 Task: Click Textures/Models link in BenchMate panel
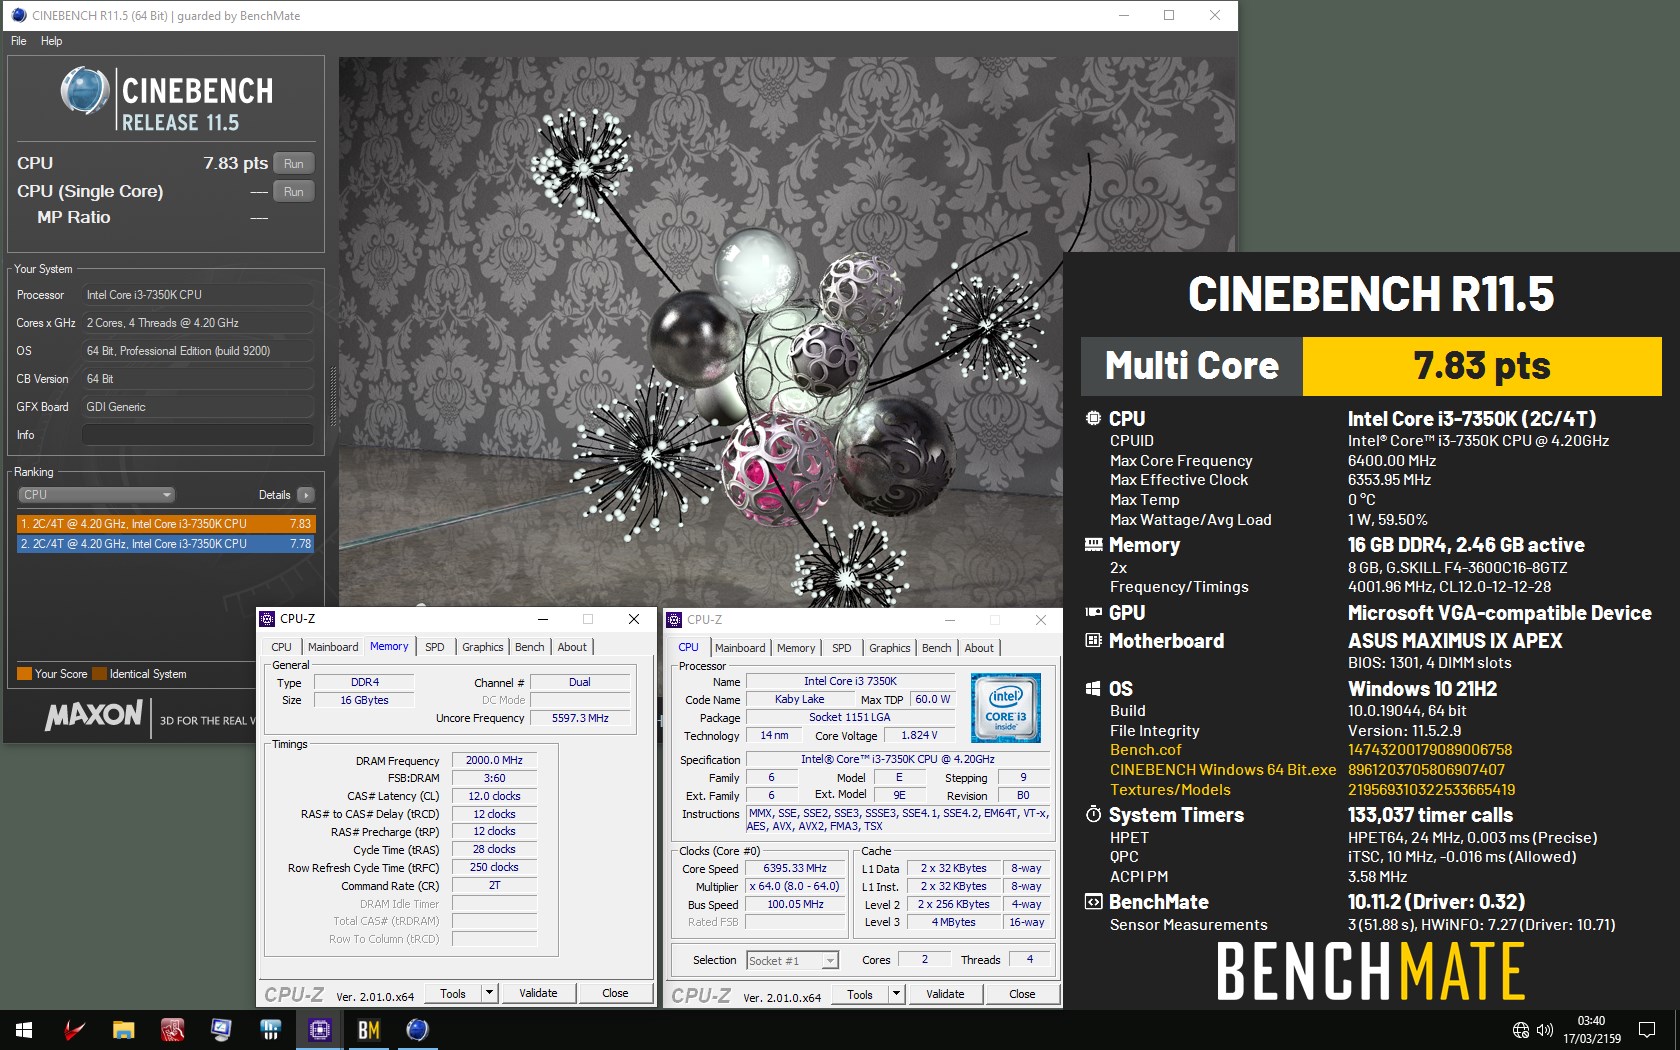1170,790
